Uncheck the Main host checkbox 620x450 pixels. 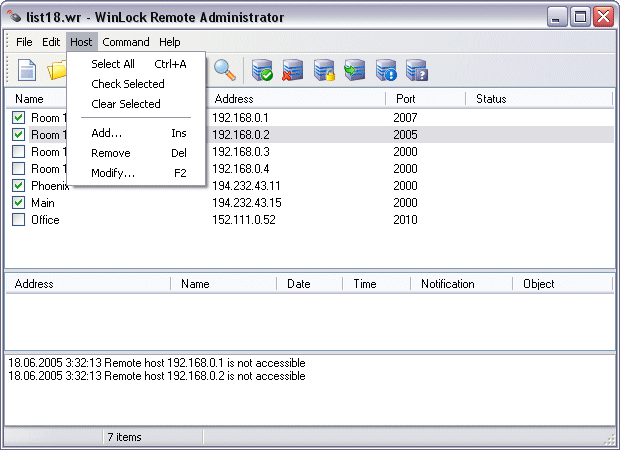[x=18, y=202]
